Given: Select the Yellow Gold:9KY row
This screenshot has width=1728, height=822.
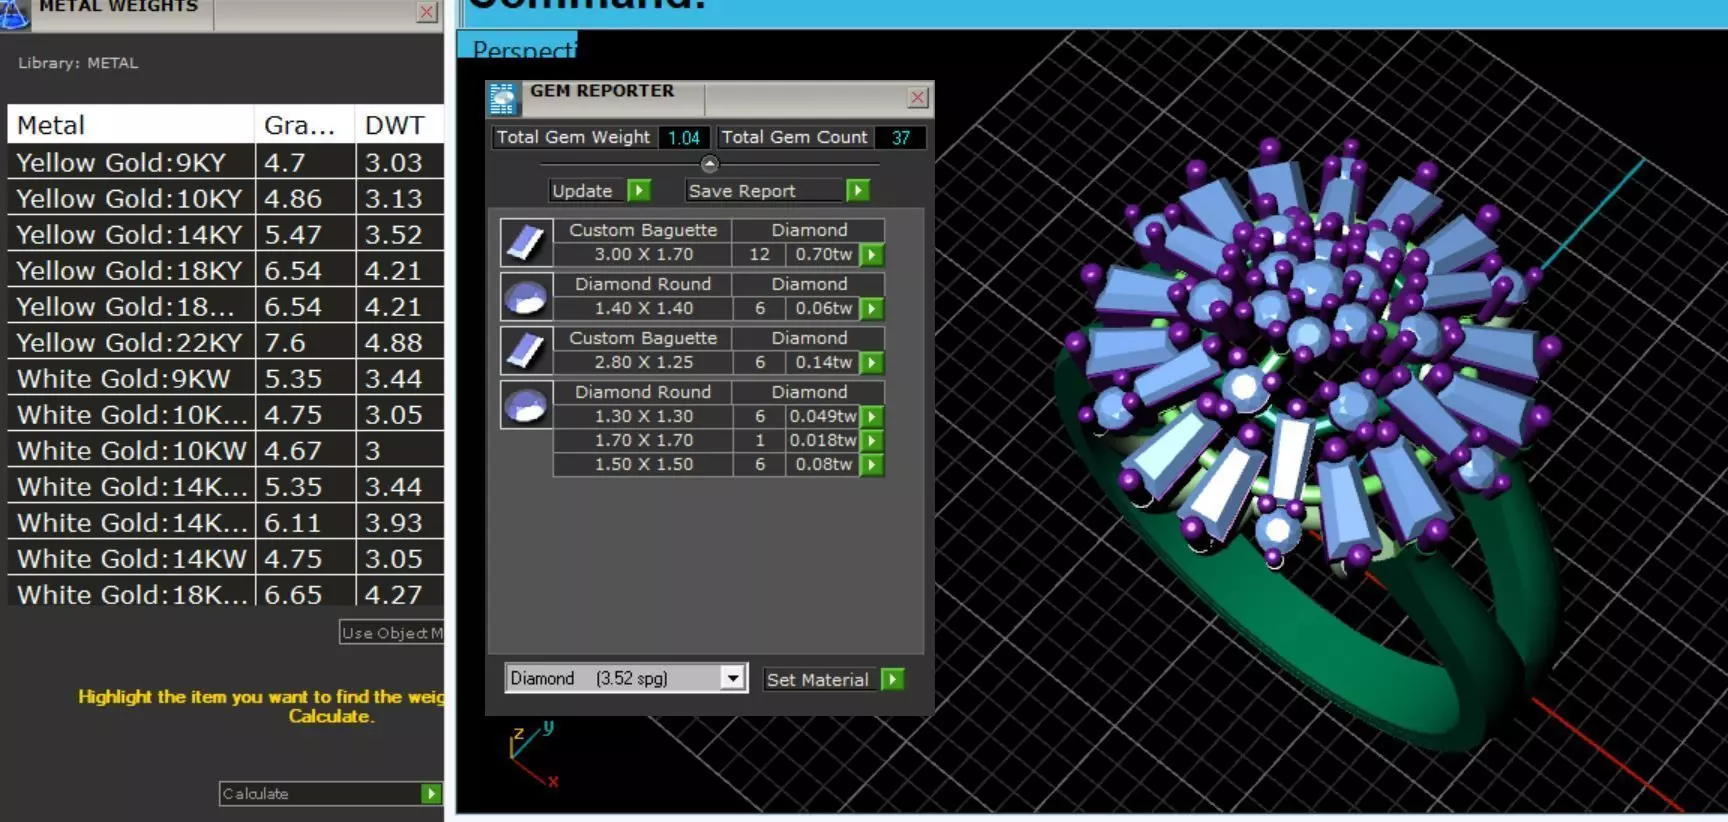Looking at the screenshot, I should (226, 162).
